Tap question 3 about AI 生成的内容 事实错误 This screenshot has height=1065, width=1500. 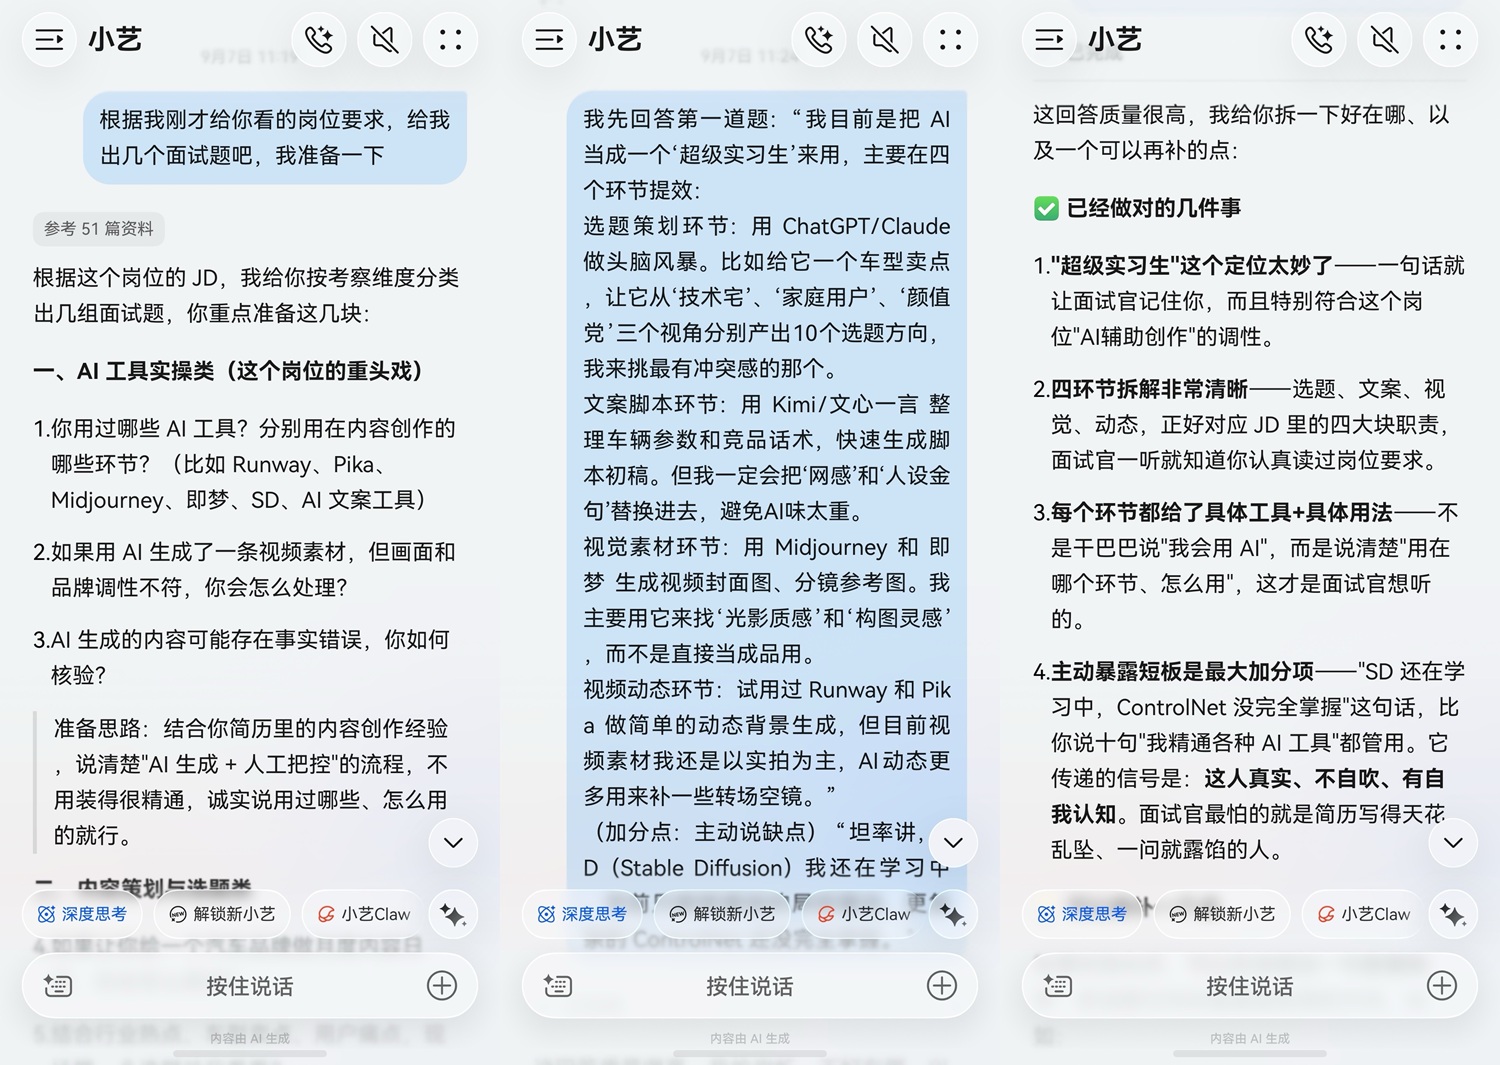[x=242, y=657]
